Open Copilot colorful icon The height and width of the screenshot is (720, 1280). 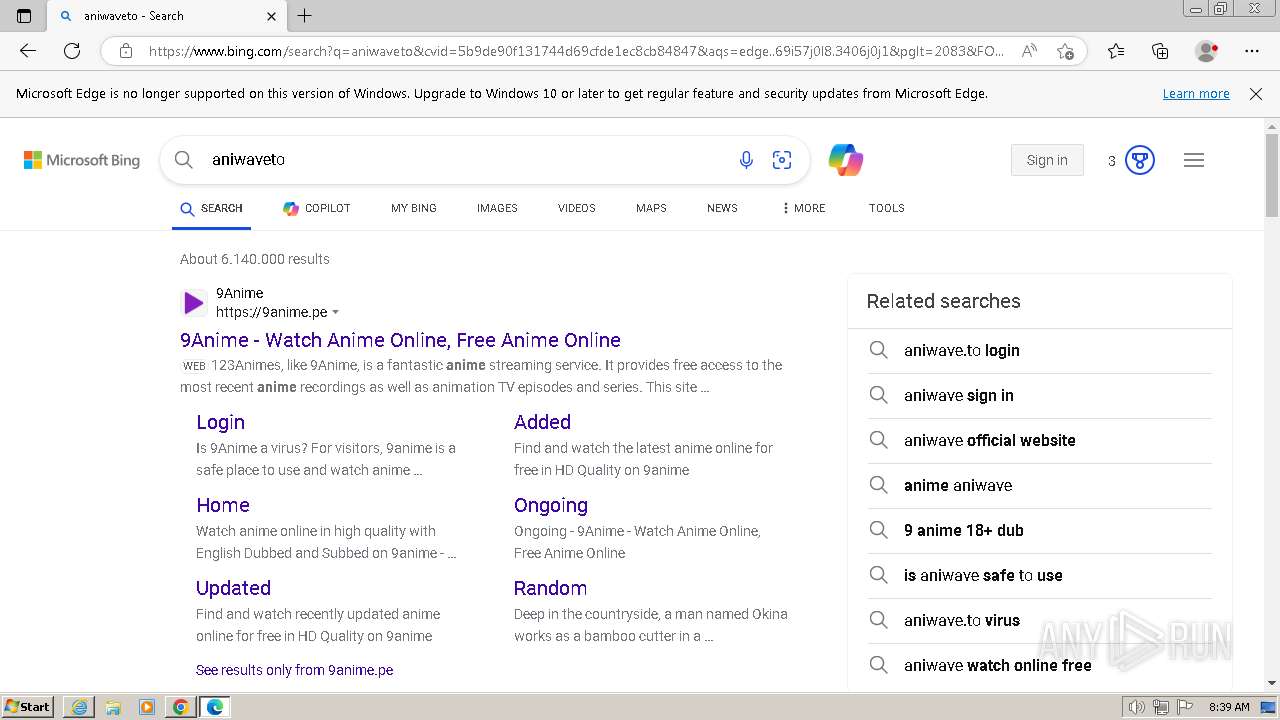[x=845, y=160]
